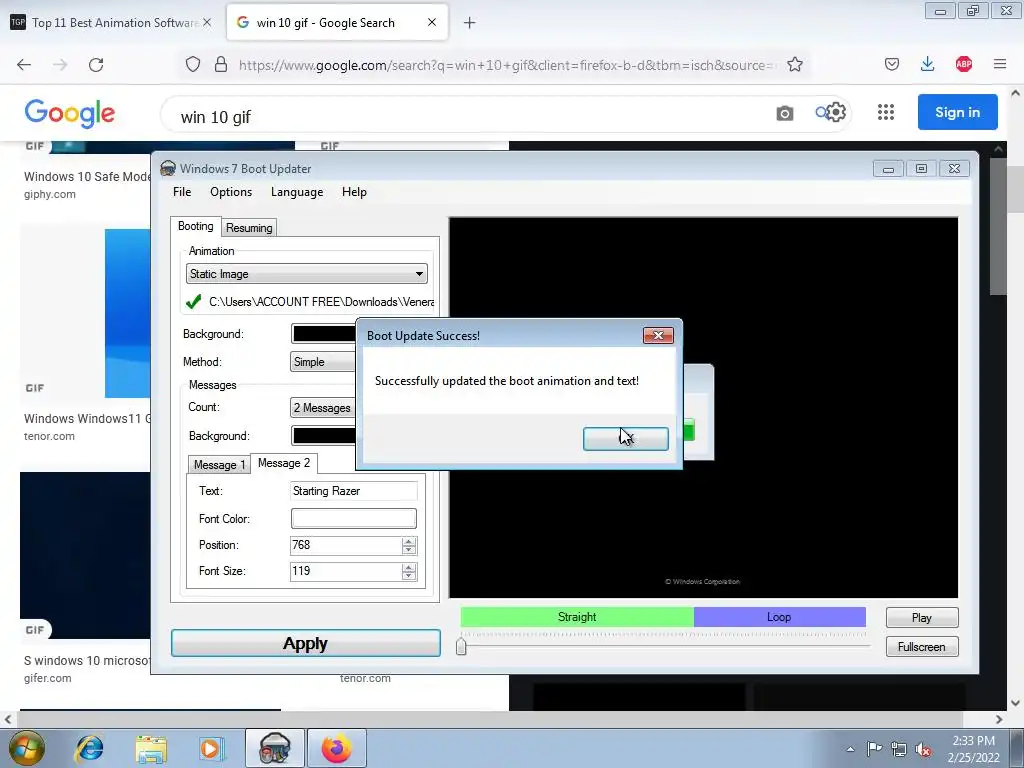Screen dimensions: 1024x768
Task: Switch to Top 11 Best Animation Software tab
Action: click(112, 22)
